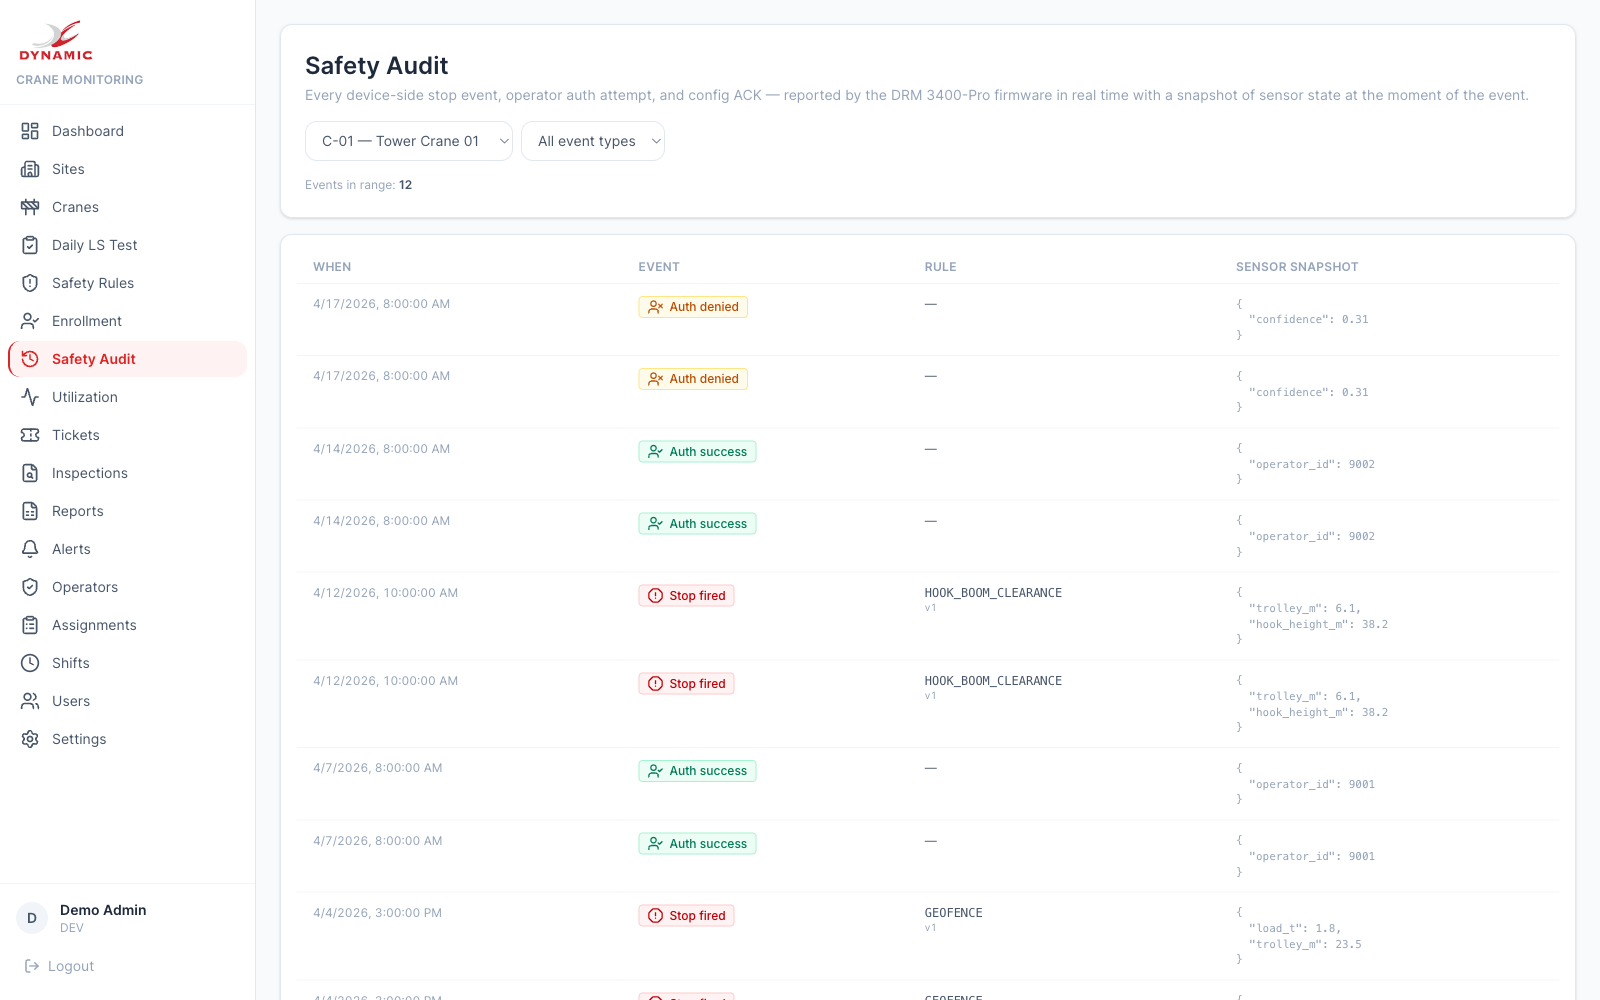Click the Utilization activity icon

(31, 397)
